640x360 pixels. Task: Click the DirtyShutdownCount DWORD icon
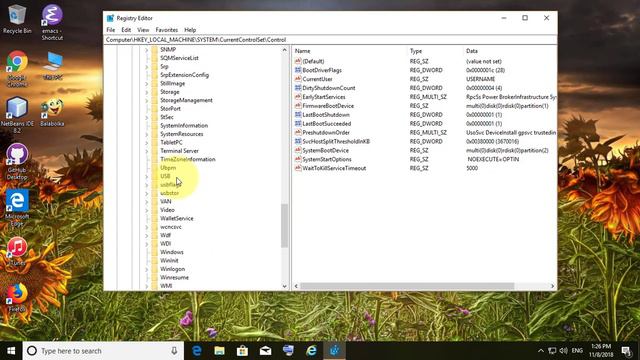click(x=298, y=88)
